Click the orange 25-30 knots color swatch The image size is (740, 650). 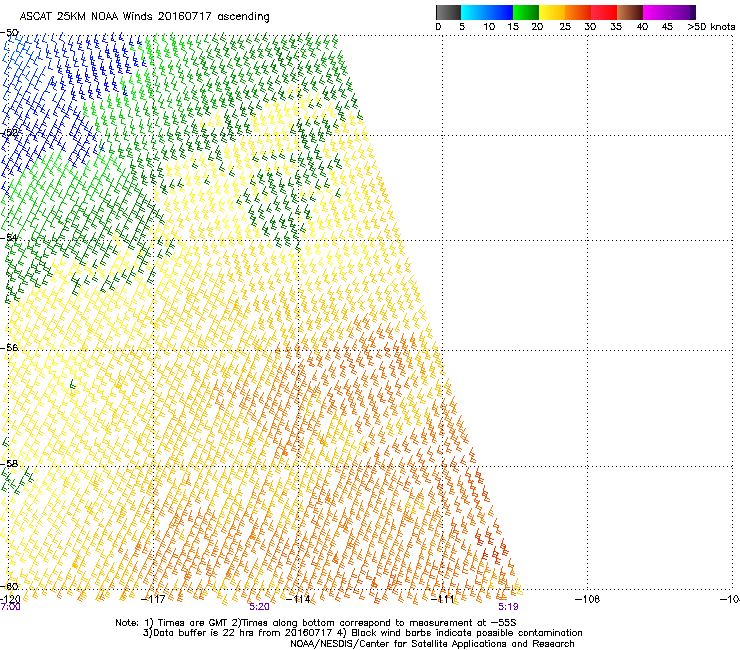pyautogui.click(x=578, y=12)
